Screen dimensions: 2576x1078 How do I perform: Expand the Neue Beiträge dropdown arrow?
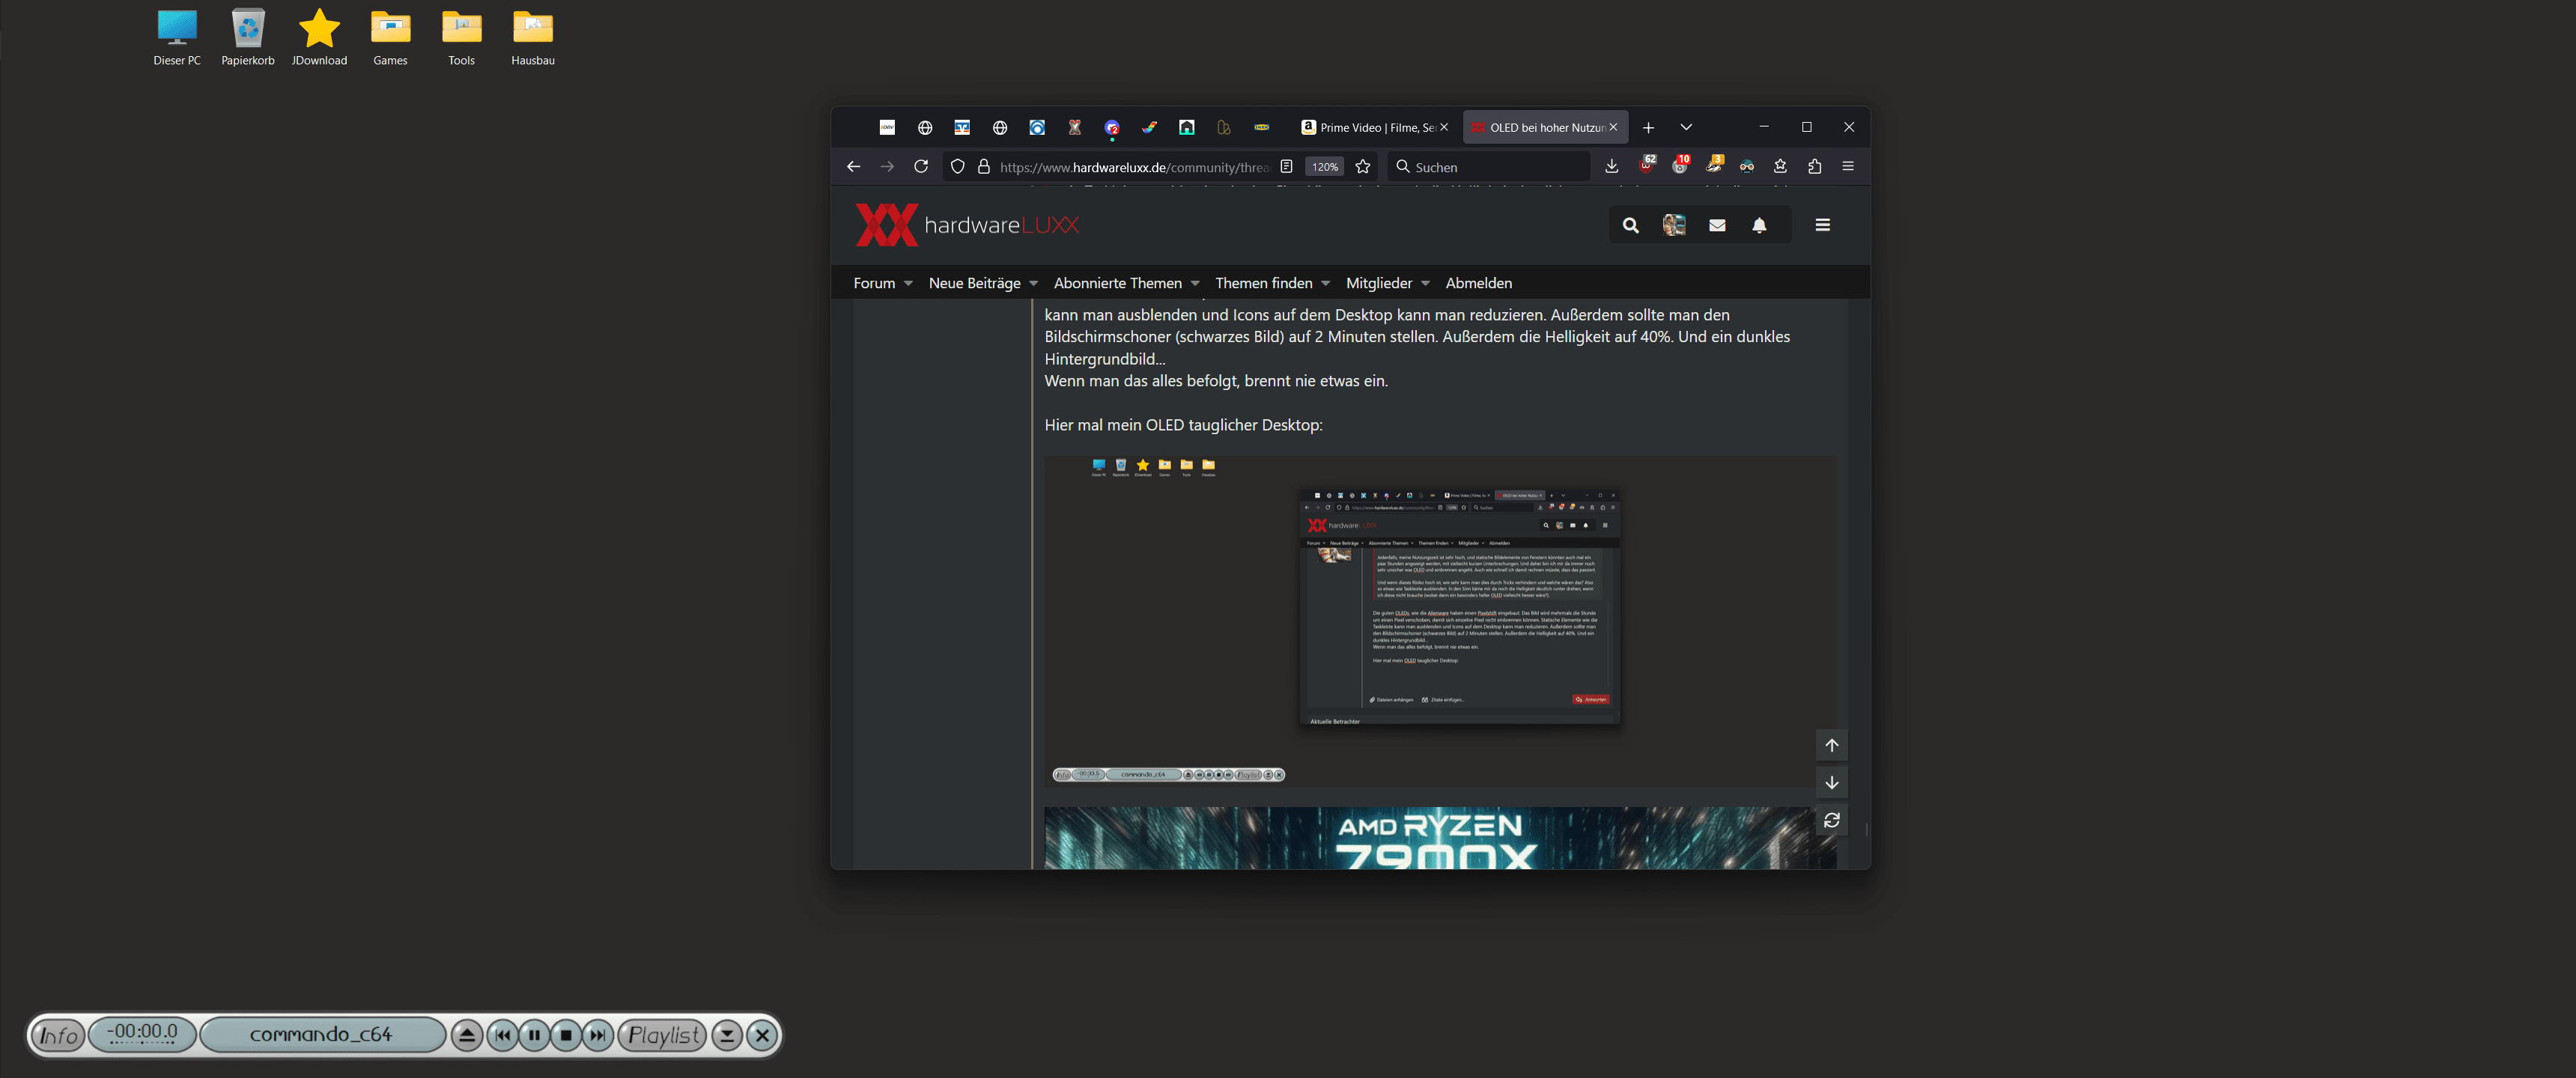1033,284
